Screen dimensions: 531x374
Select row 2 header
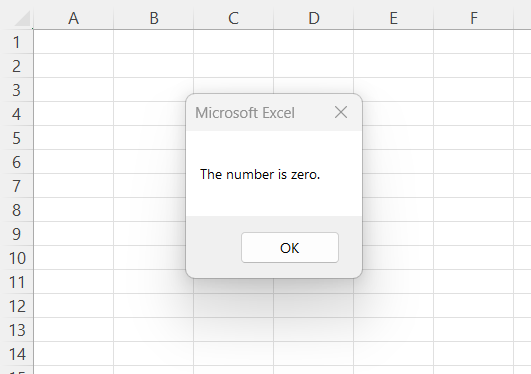coord(17,66)
